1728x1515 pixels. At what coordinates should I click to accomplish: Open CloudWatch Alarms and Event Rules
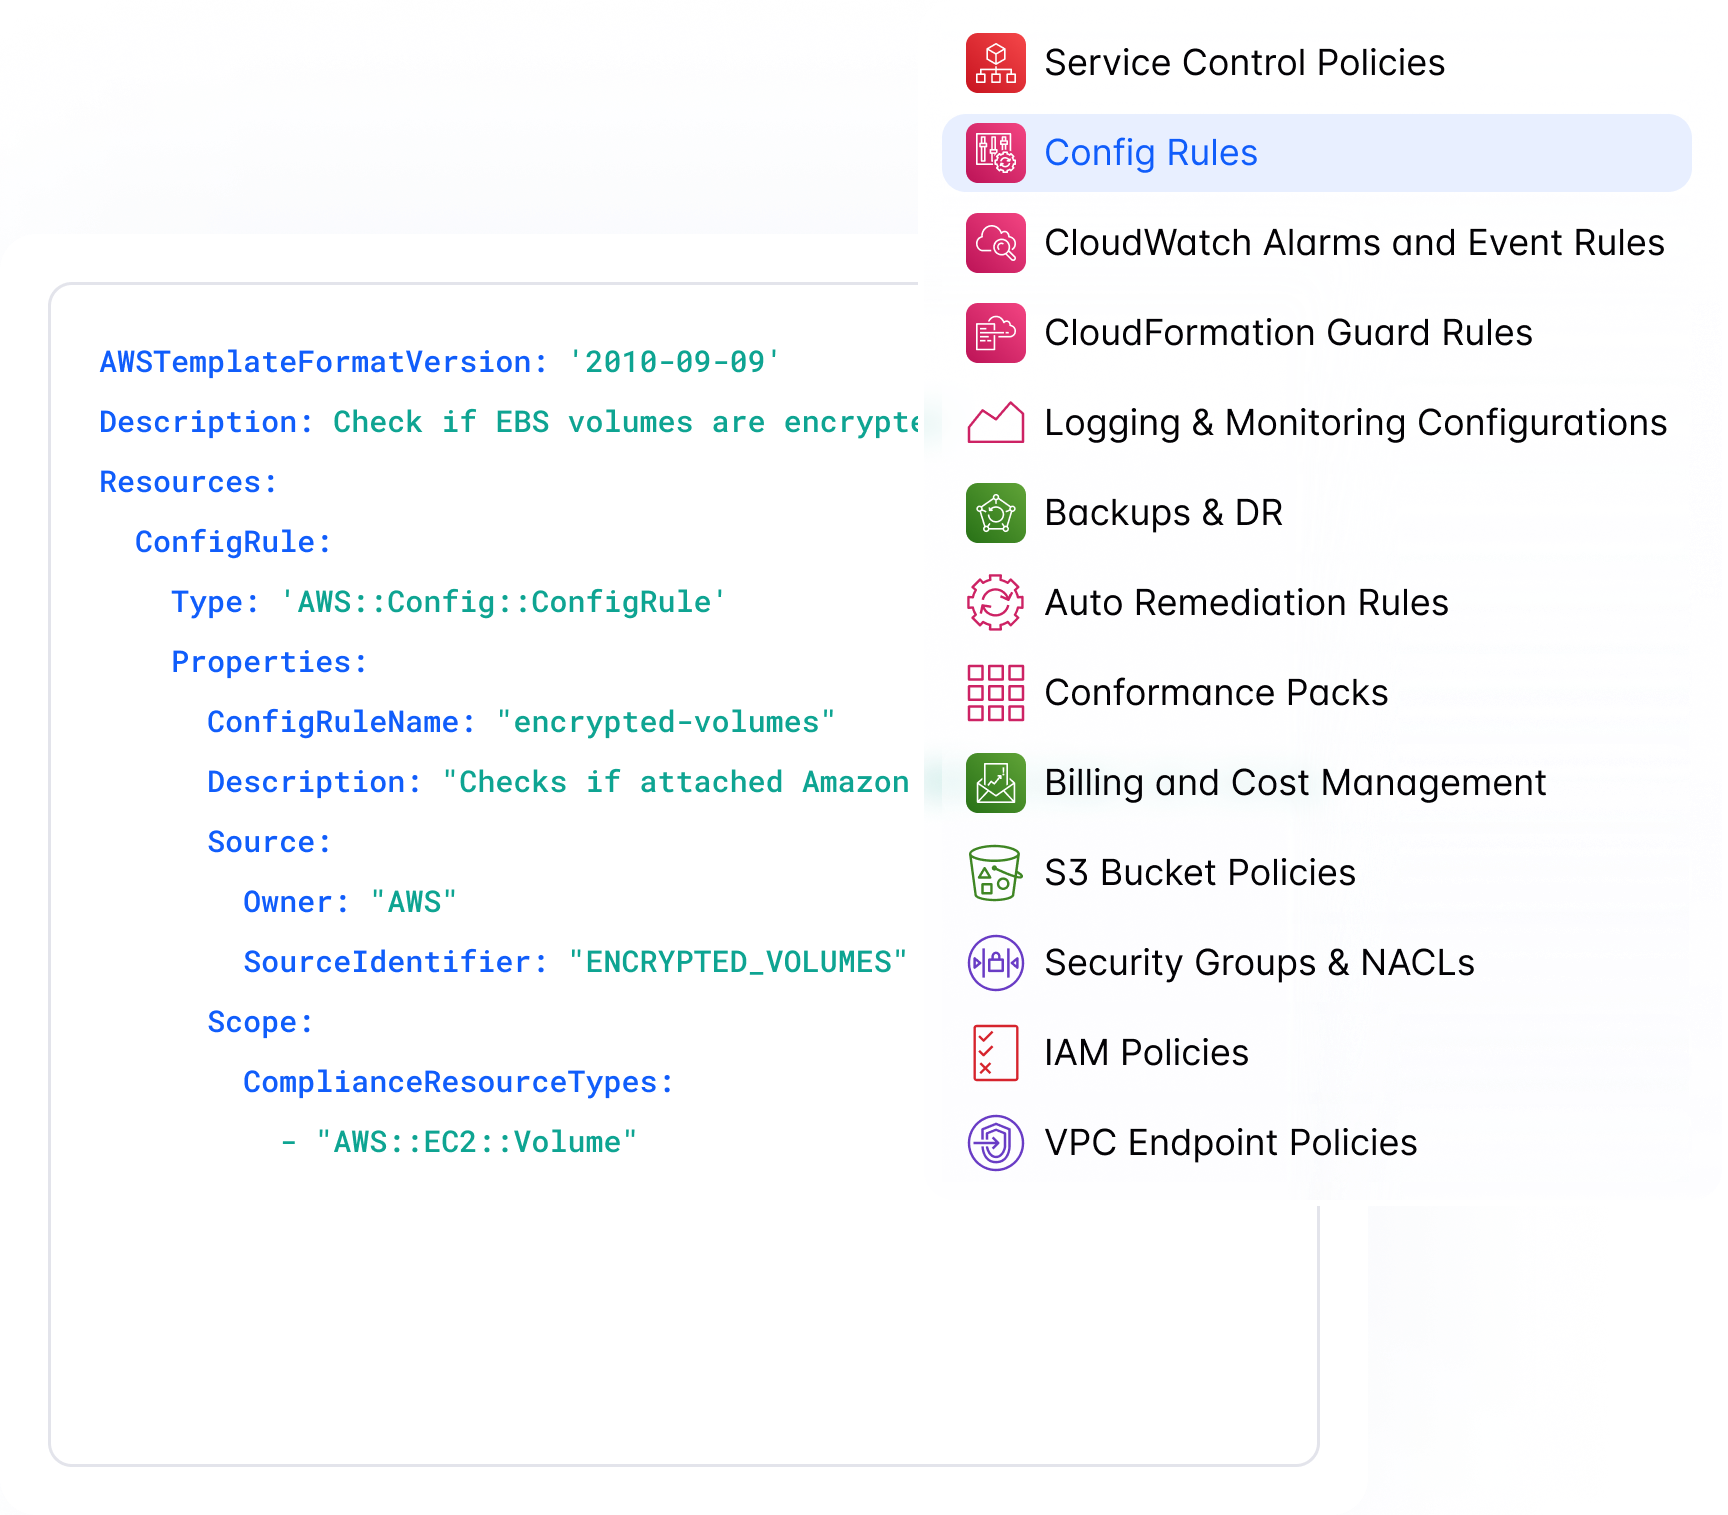tap(1316, 243)
